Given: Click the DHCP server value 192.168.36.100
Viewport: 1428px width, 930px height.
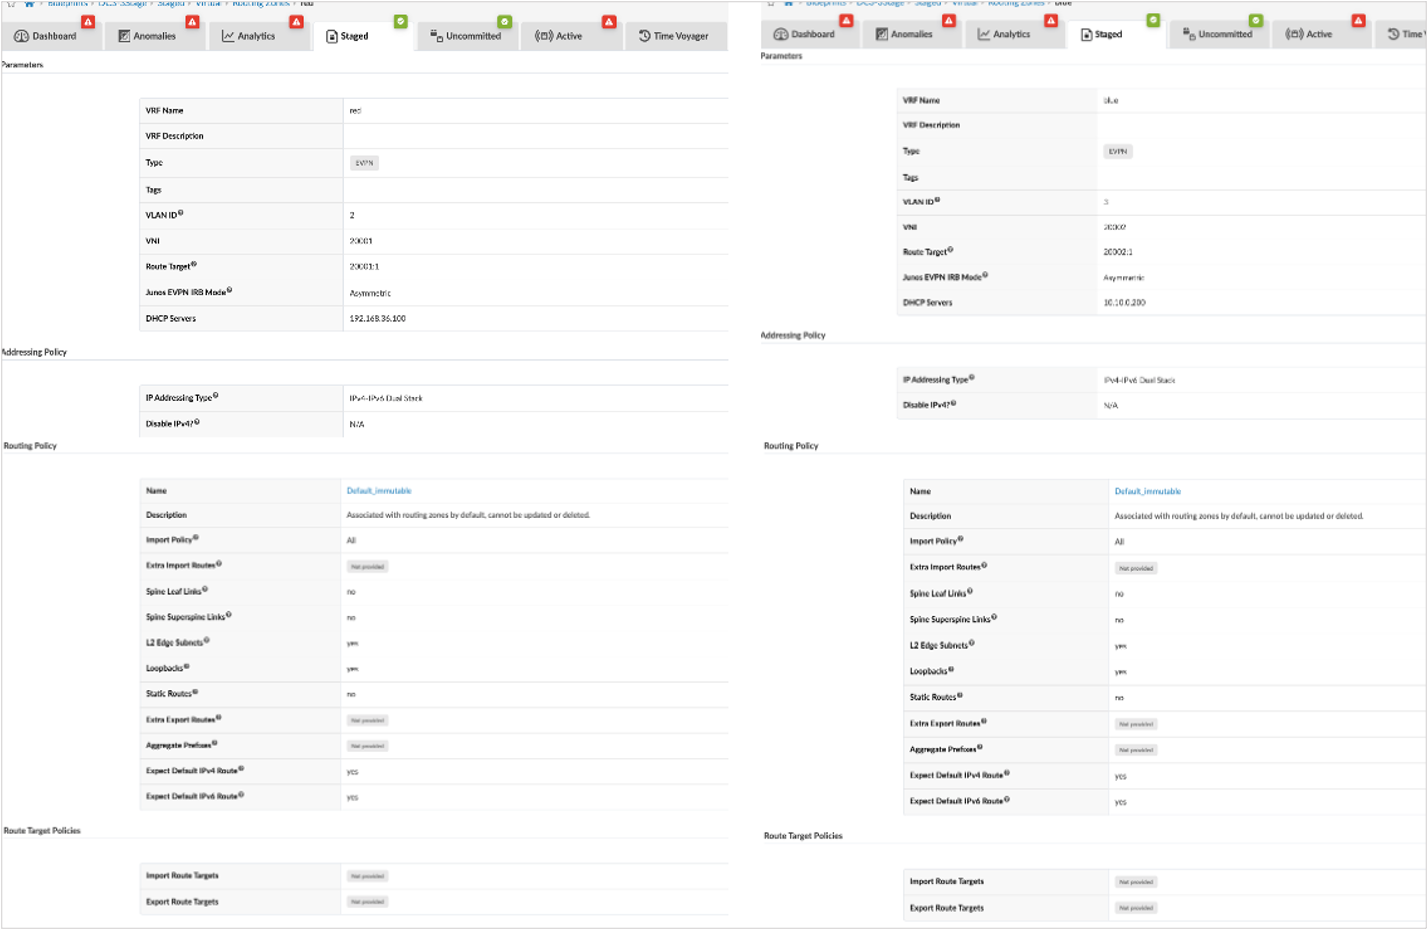Looking at the screenshot, I should (x=377, y=319).
